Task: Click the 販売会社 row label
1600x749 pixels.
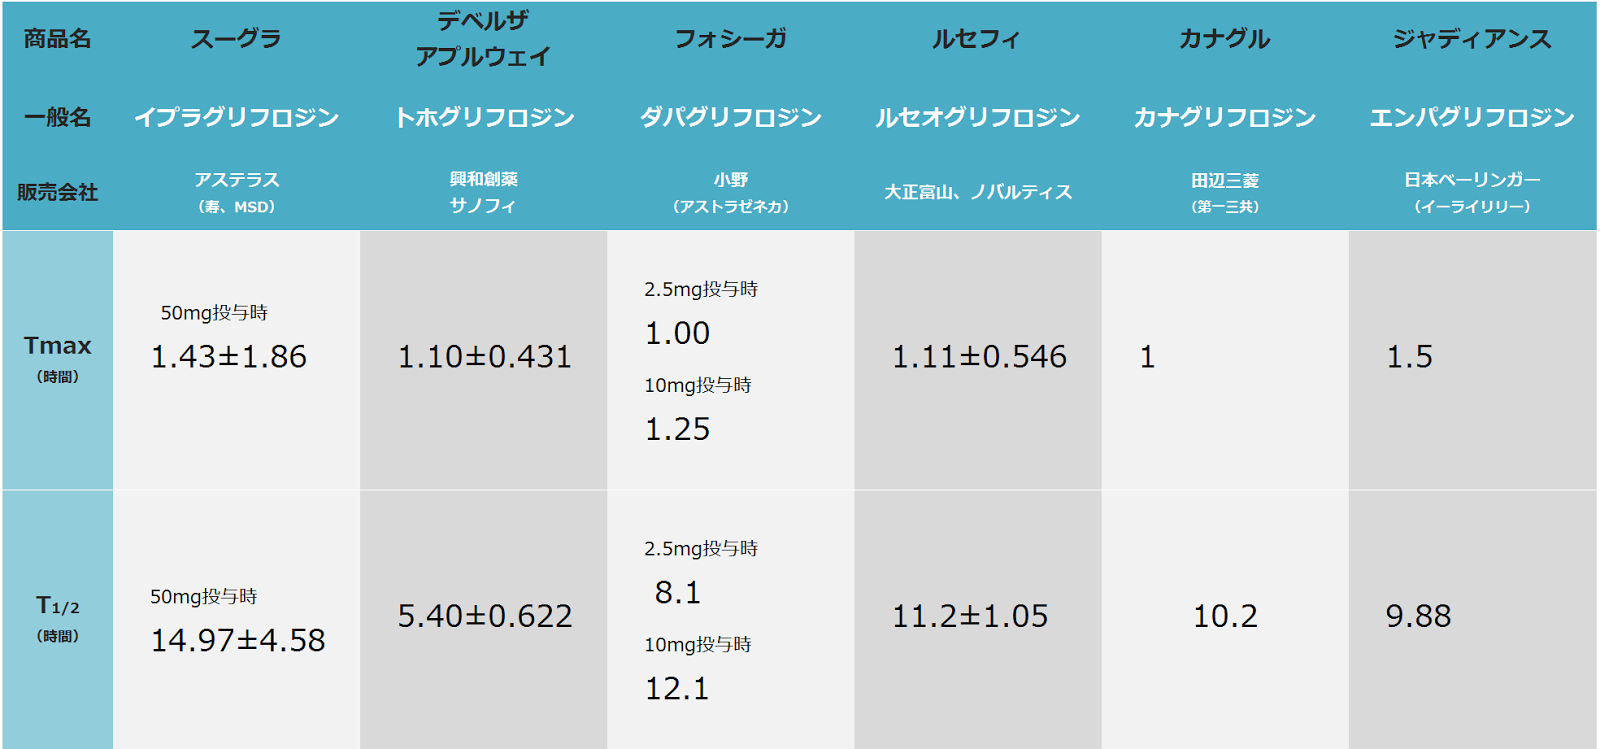Action: (x=57, y=192)
